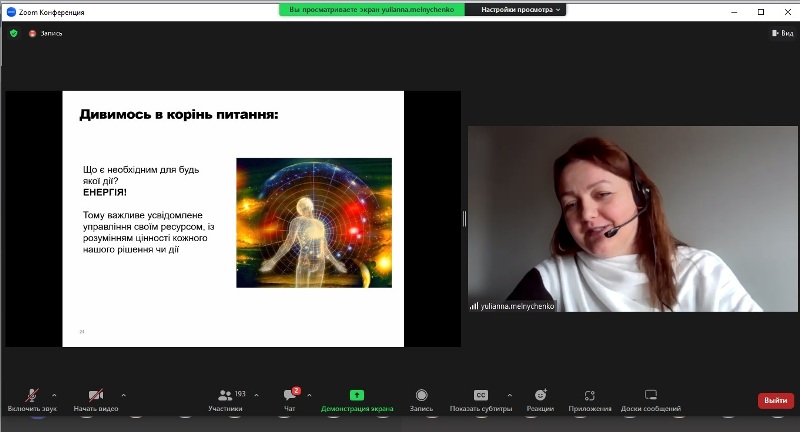Expand audio options arrow next to microphone

pyautogui.click(x=54, y=395)
